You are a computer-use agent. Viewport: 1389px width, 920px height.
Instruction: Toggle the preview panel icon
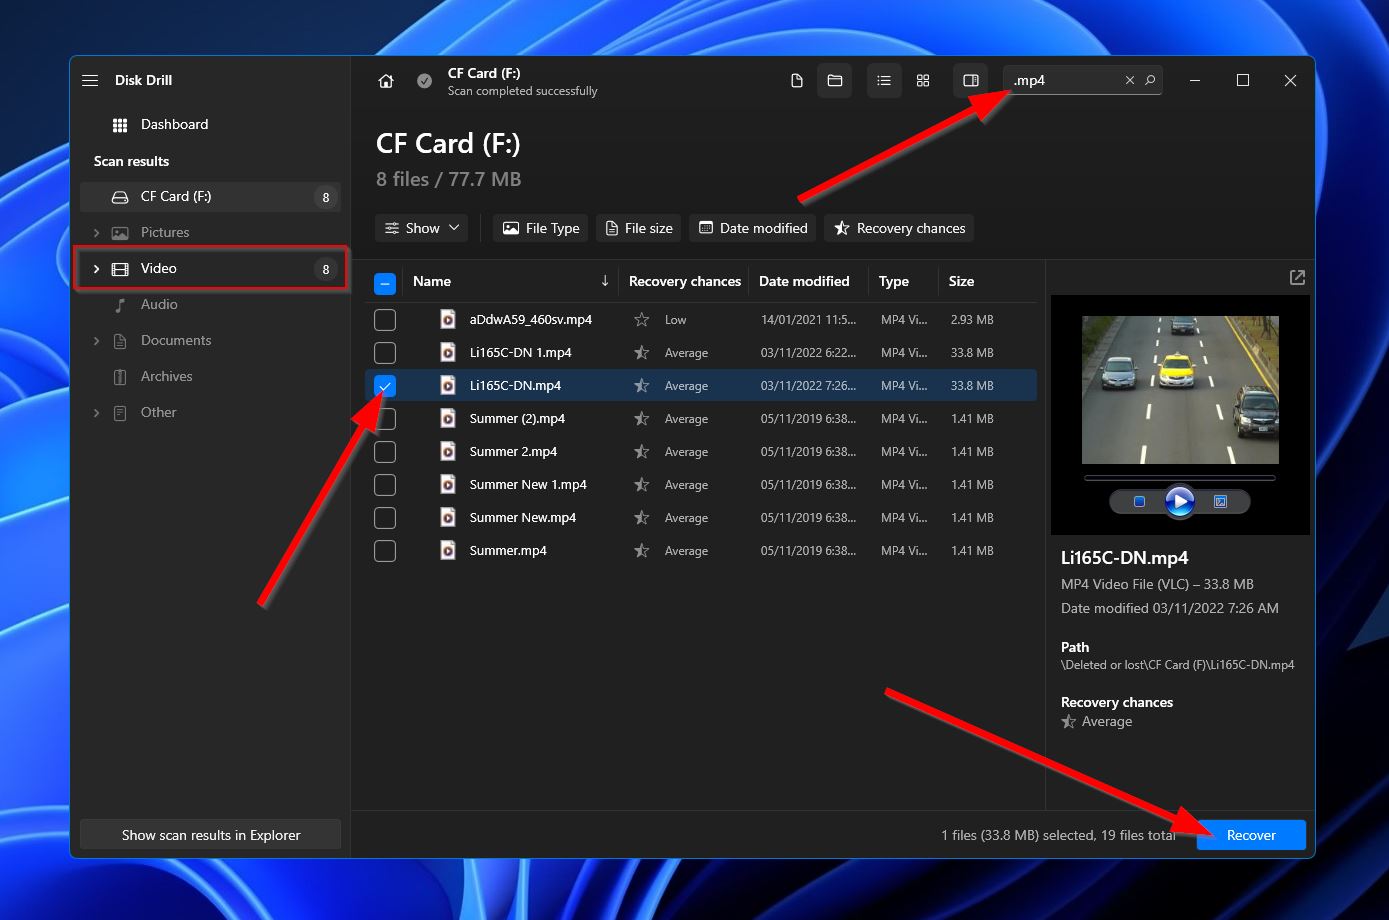tap(971, 81)
